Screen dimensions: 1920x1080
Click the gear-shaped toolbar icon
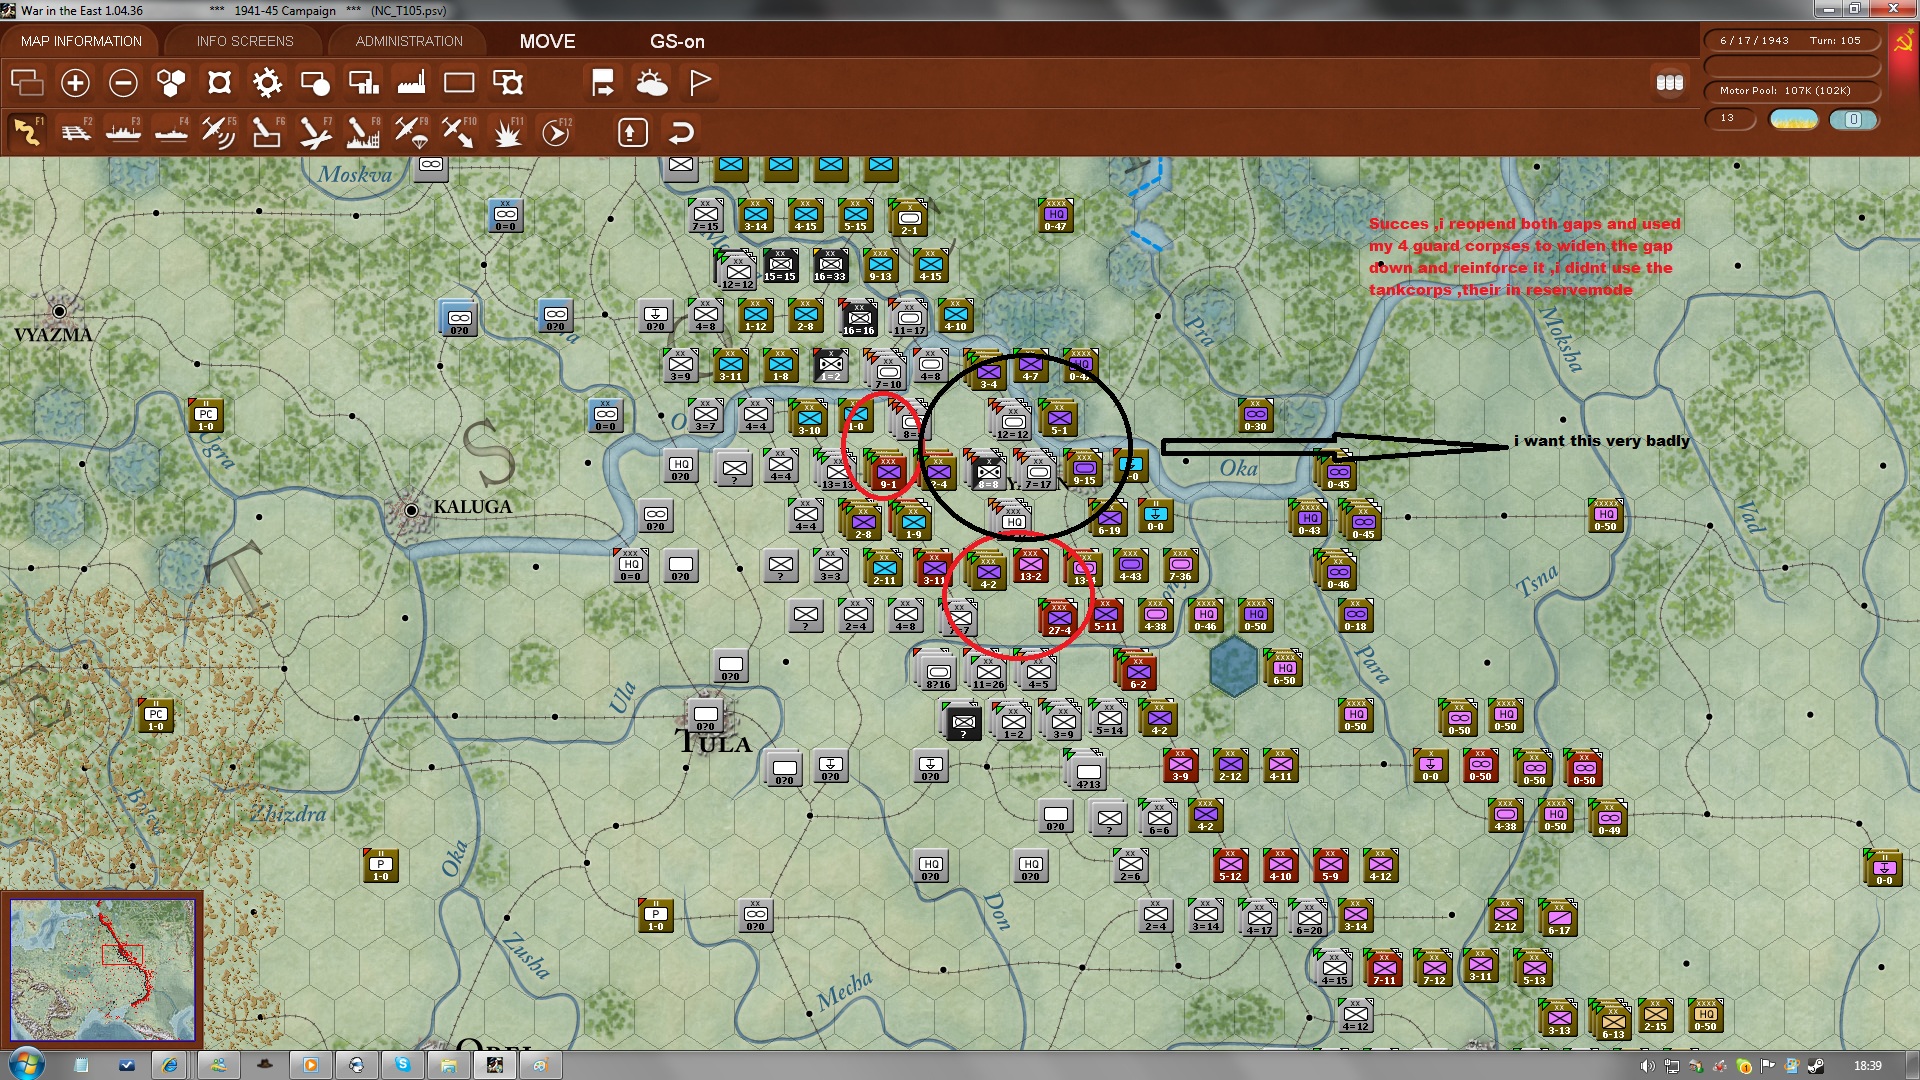(267, 82)
